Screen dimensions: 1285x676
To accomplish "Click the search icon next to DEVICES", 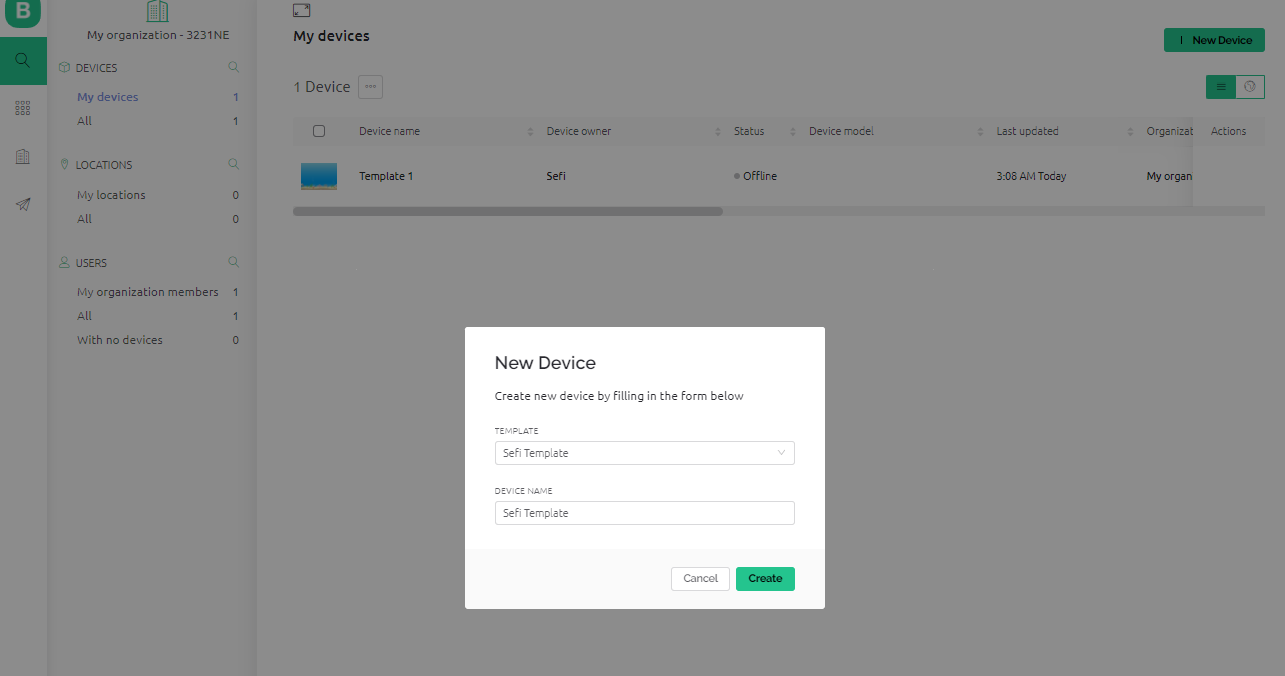I will (x=234, y=68).
